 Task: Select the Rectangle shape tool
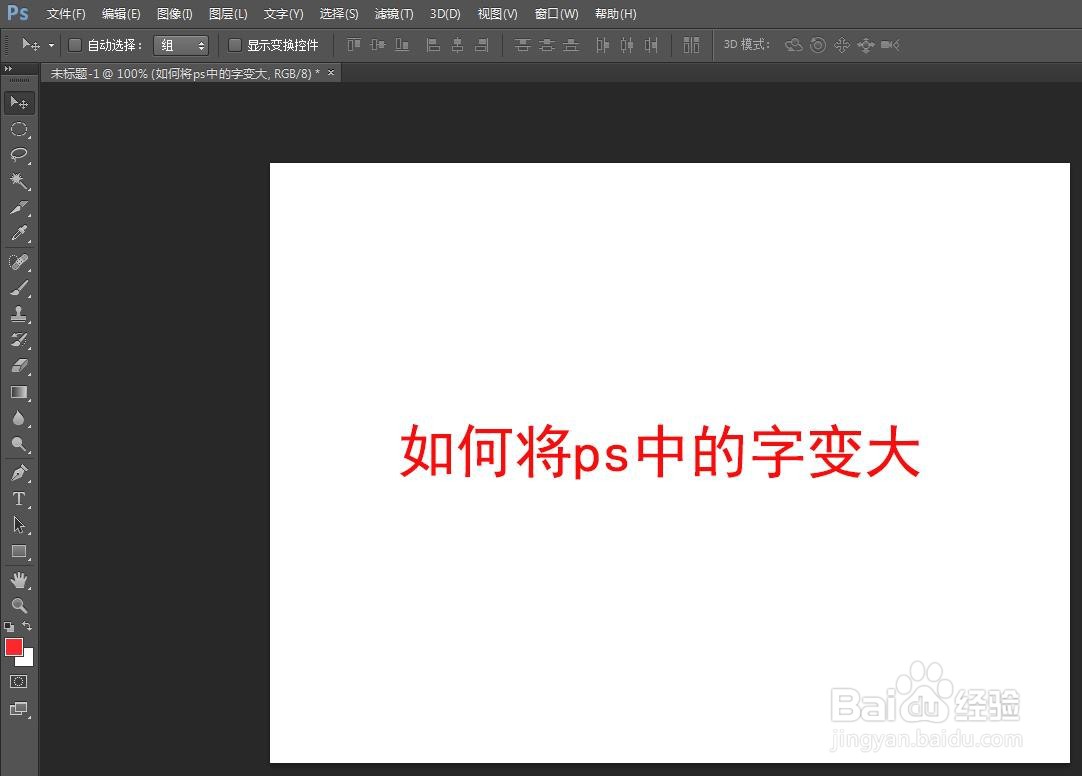click(x=19, y=551)
